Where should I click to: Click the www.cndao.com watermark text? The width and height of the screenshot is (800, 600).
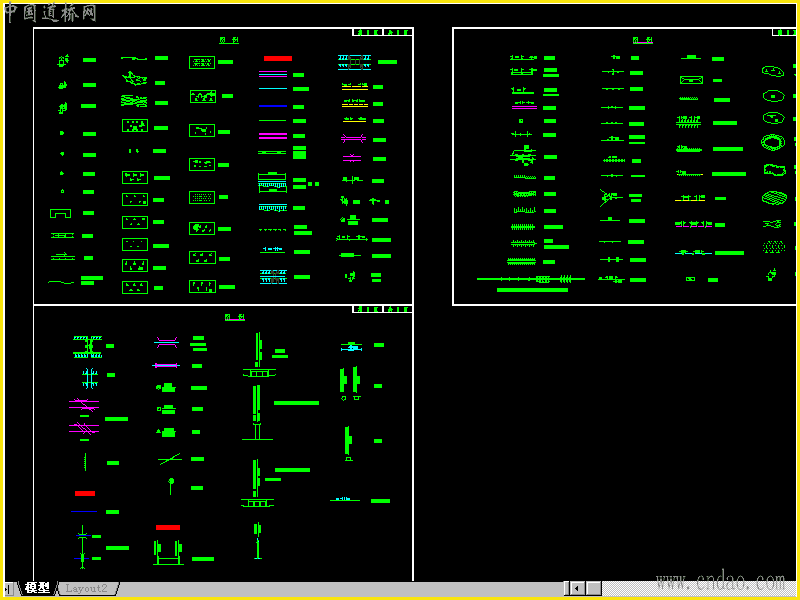click(720, 581)
